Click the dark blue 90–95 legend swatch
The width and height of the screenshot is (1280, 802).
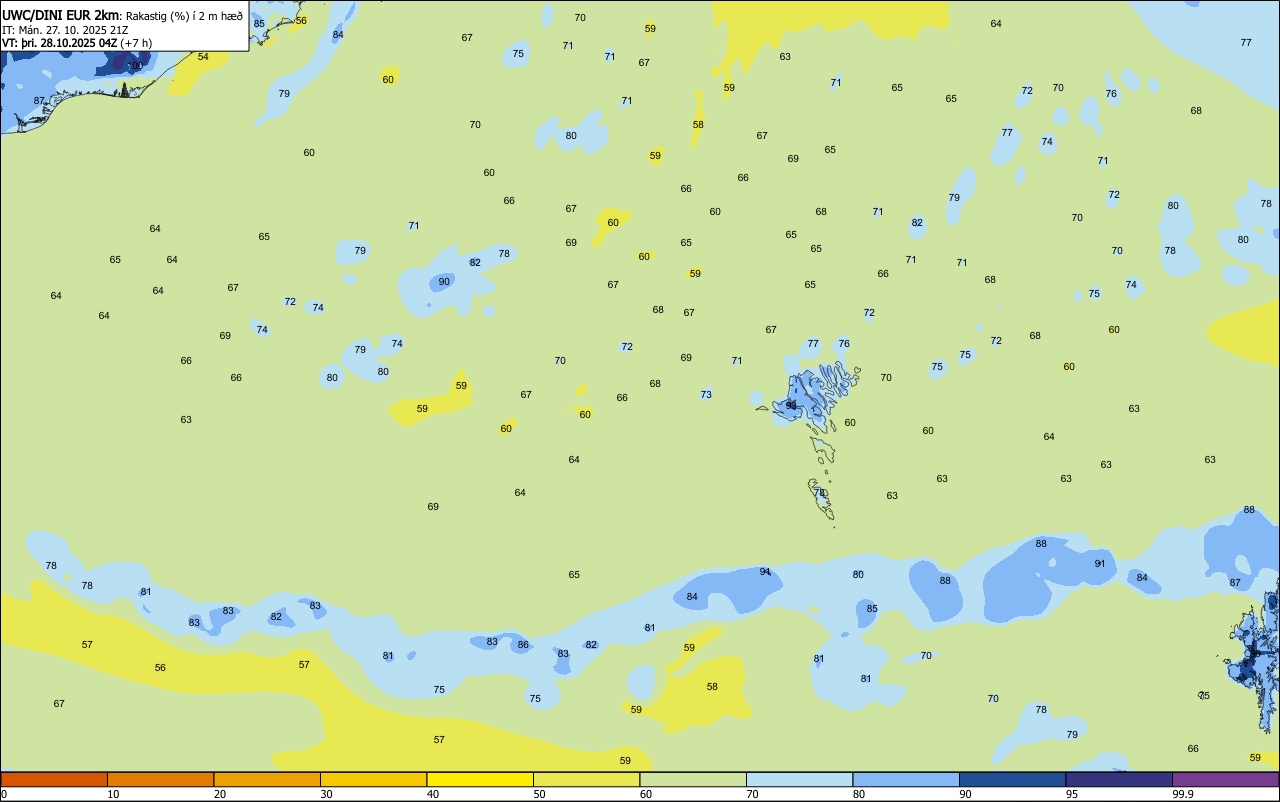click(1012, 779)
